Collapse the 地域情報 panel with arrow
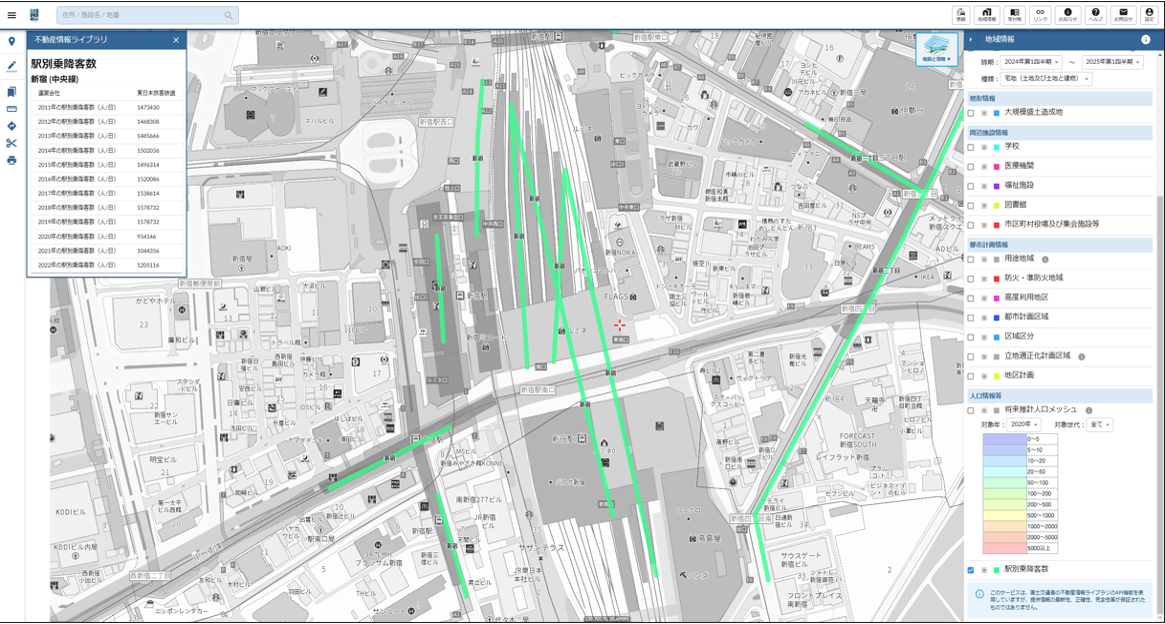The height and width of the screenshot is (624, 1165). 970,40
